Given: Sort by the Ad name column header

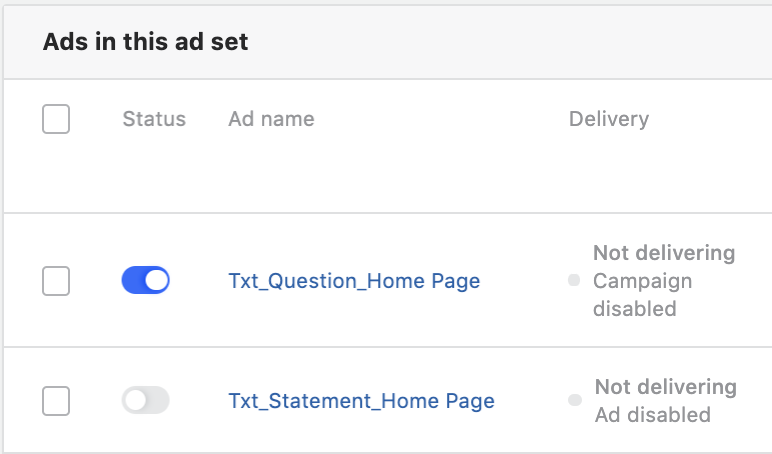Looking at the screenshot, I should click(271, 119).
